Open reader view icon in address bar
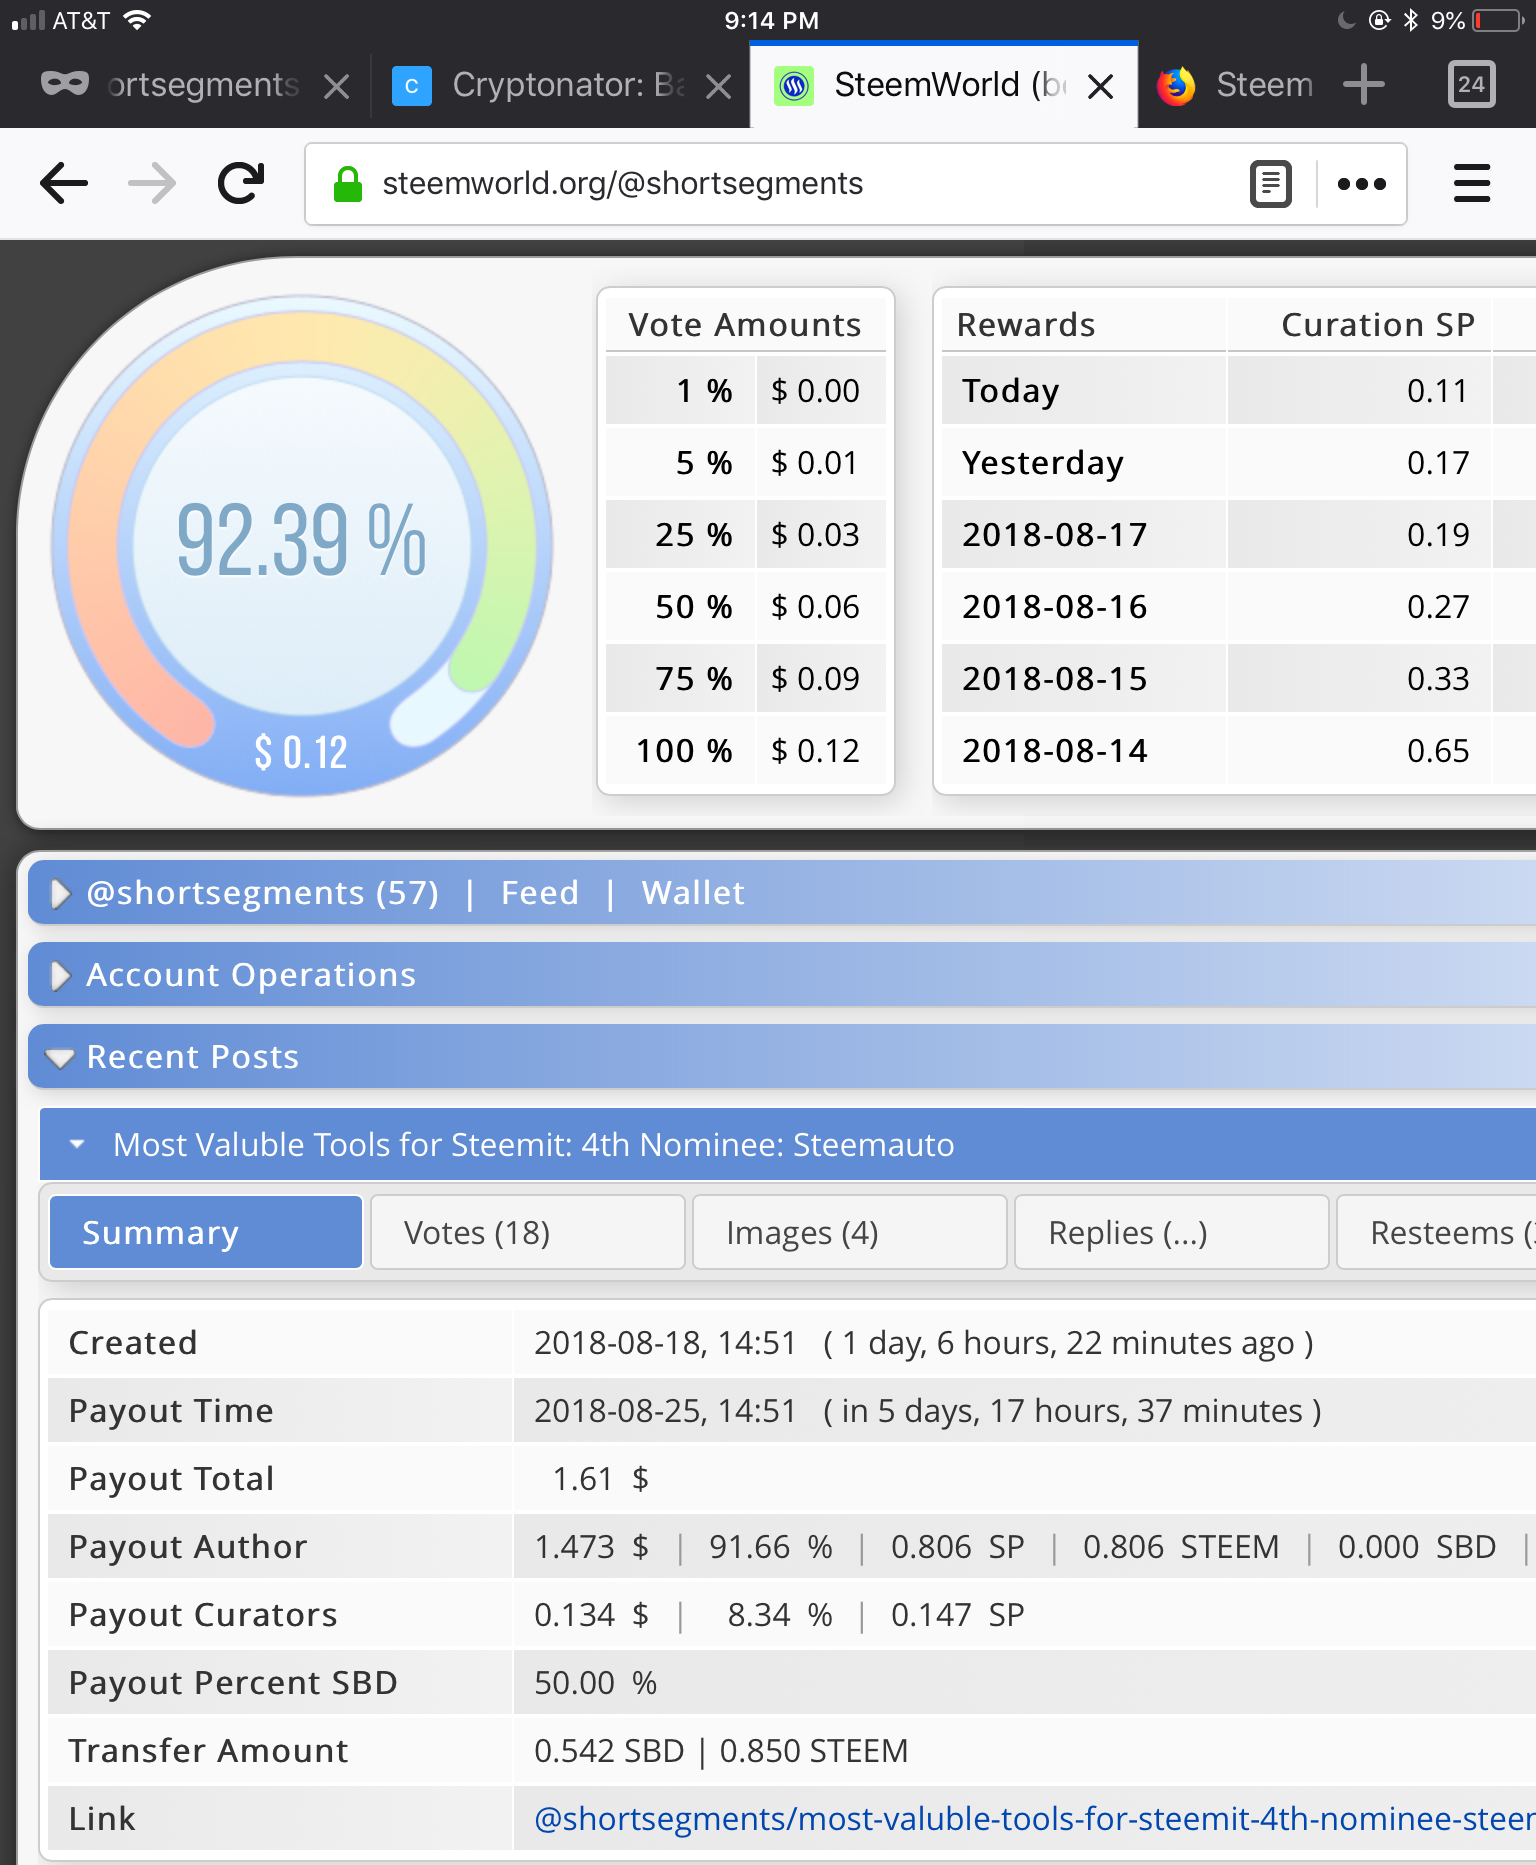 click(x=1271, y=184)
